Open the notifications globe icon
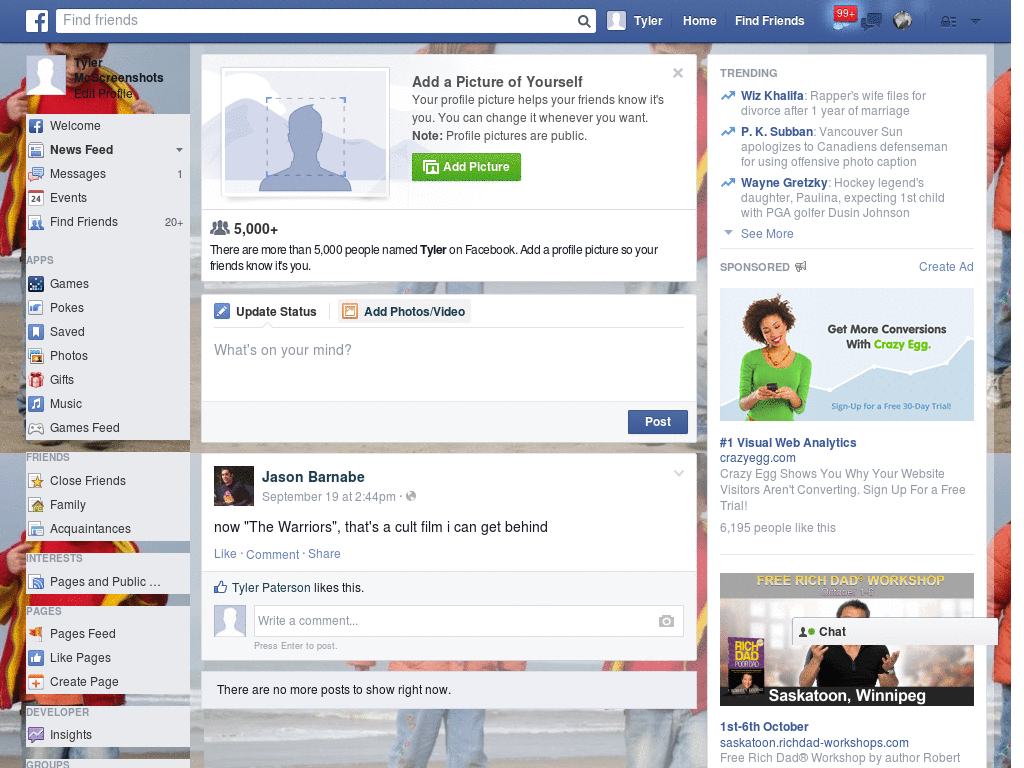The image size is (1024, 768). tap(903, 21)
